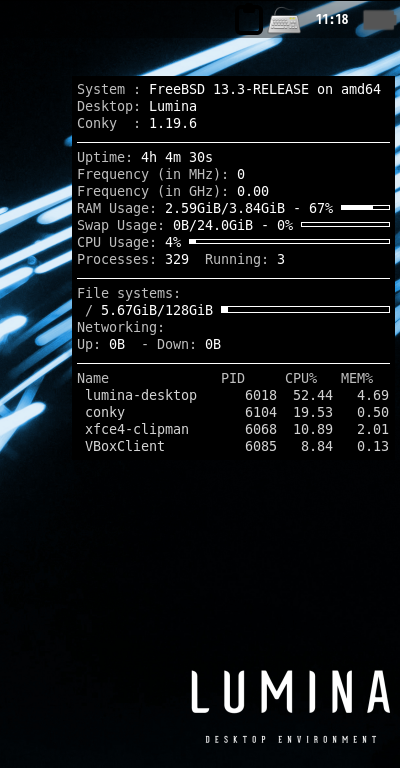
Task: Click the Name column header
Action: coord(93,379)
